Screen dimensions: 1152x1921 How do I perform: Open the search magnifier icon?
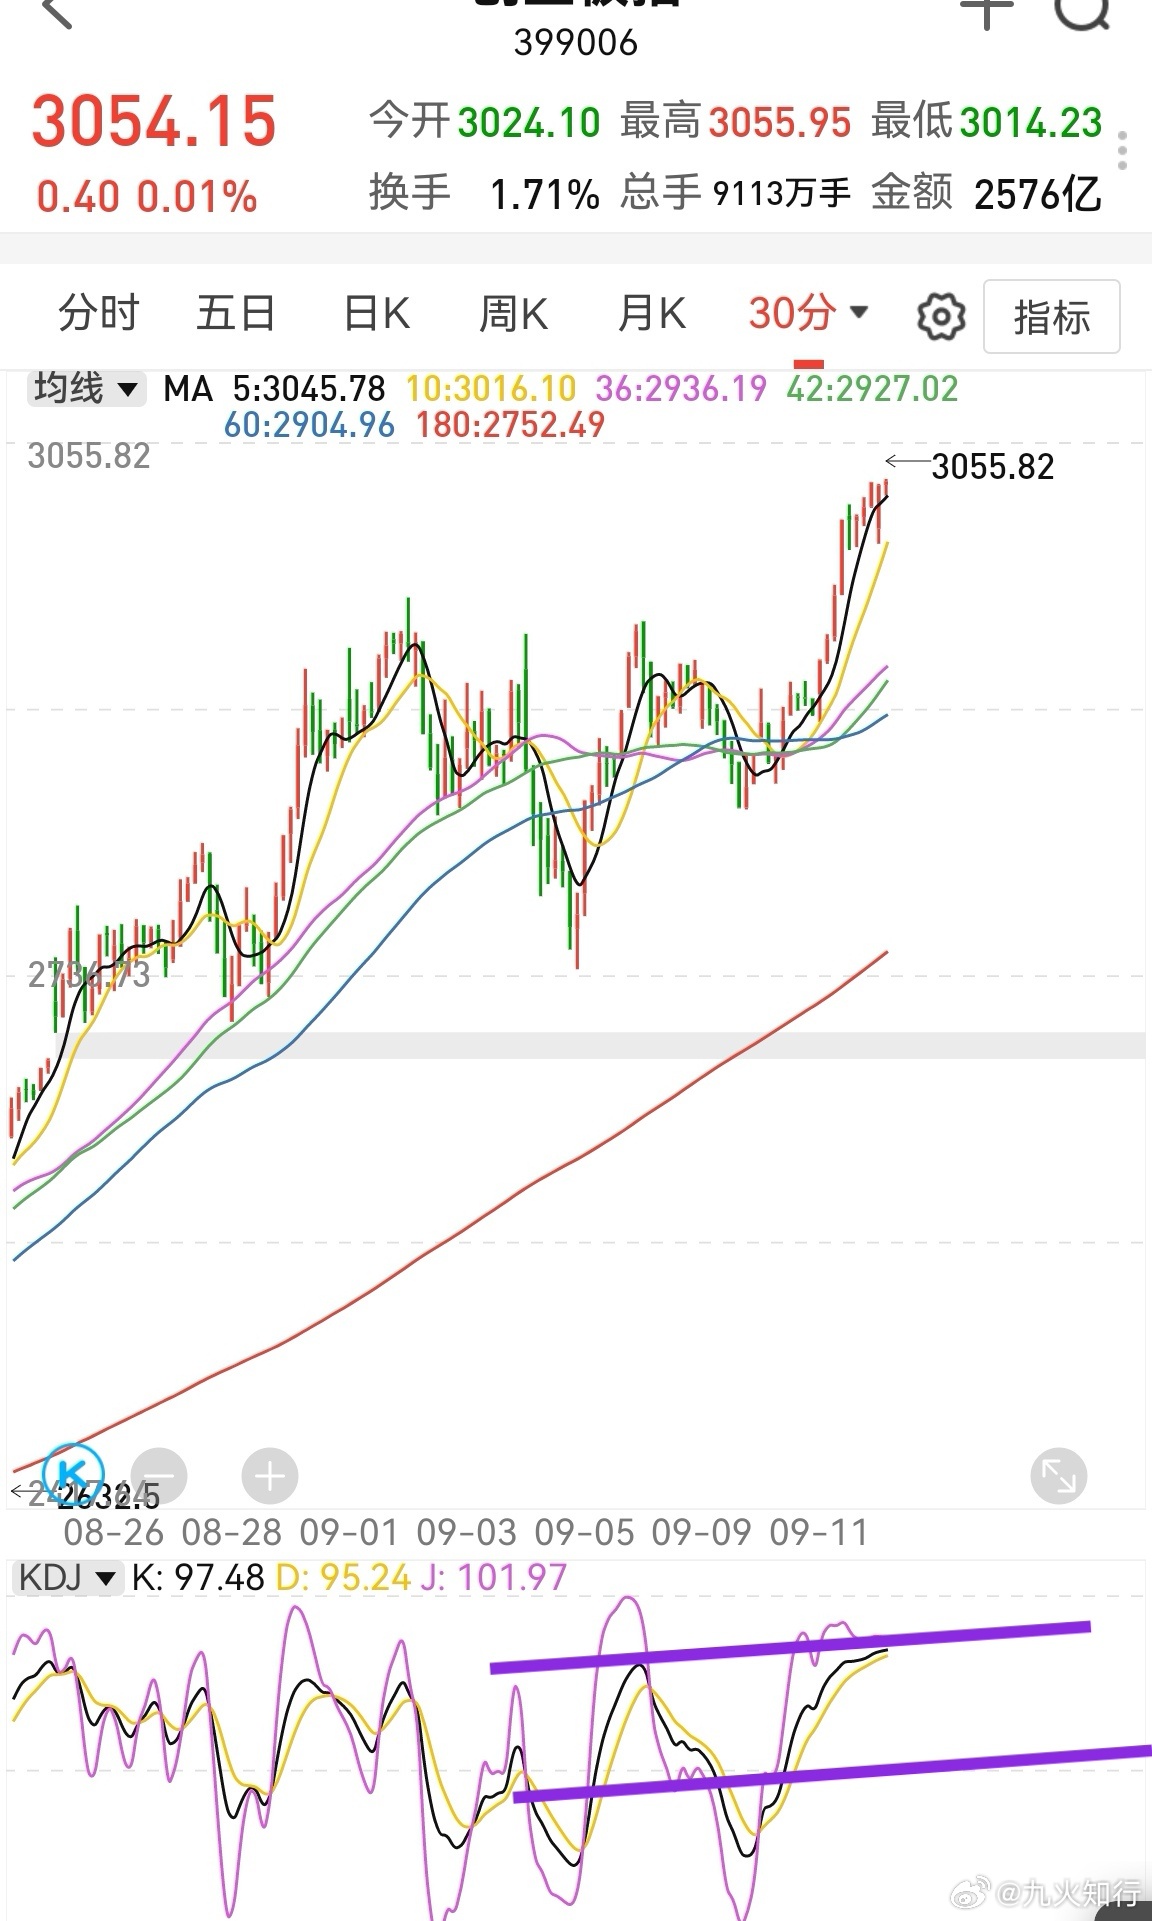pyautogui.click(x=1083, y=12)
